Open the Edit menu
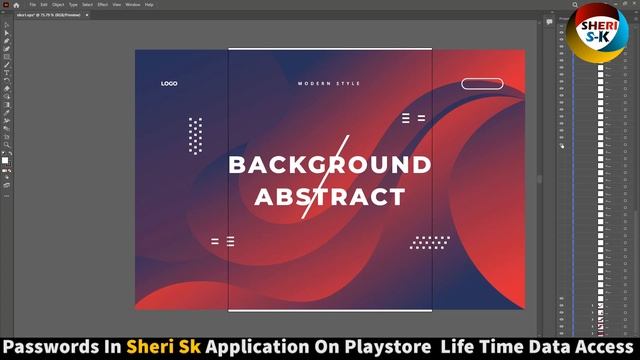640x360 pixels. pos(44,5)
